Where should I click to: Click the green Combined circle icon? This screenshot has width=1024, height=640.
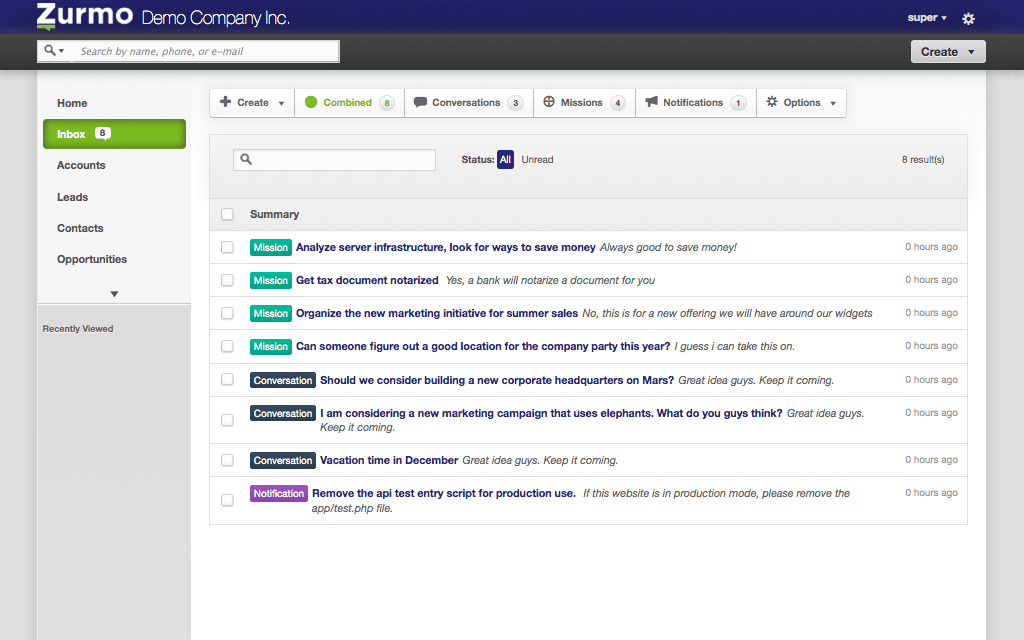click(x=311, y=102)
